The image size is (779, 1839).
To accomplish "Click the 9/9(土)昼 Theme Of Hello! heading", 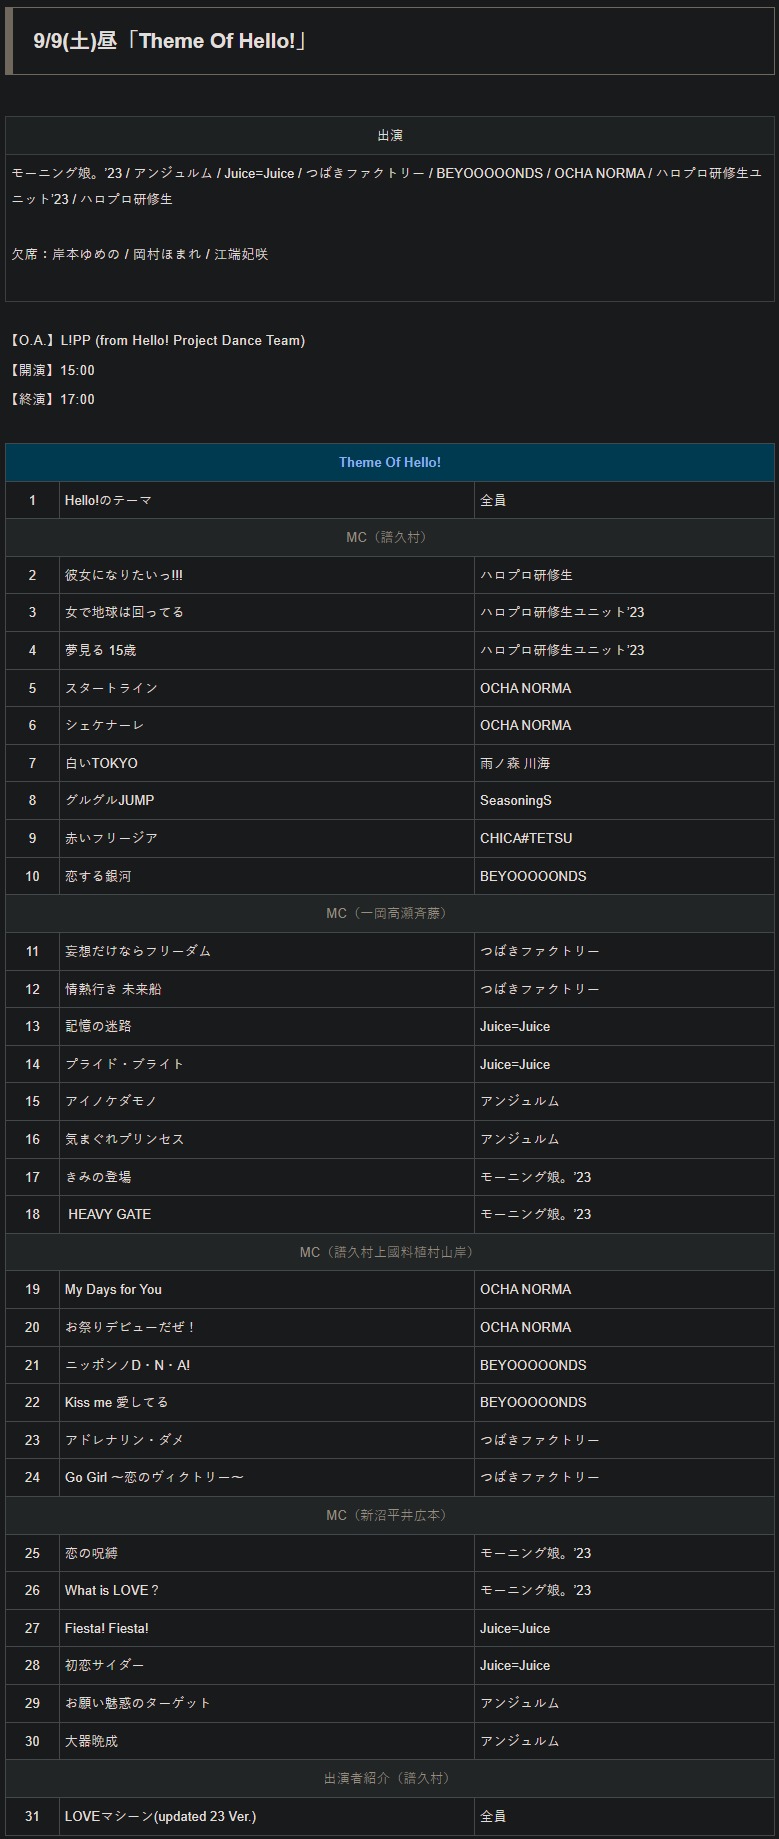I will pyautogui.click(x=170, y=41).
